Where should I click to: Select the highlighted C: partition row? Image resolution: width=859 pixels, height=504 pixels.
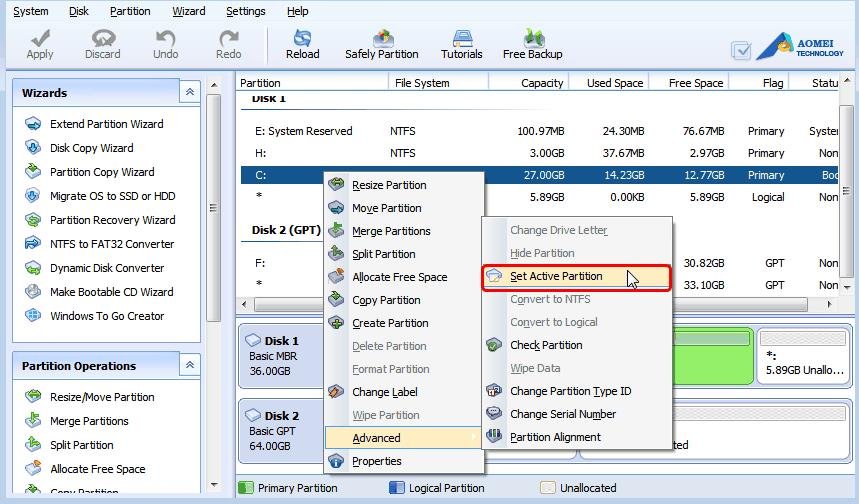coord(539,175)
